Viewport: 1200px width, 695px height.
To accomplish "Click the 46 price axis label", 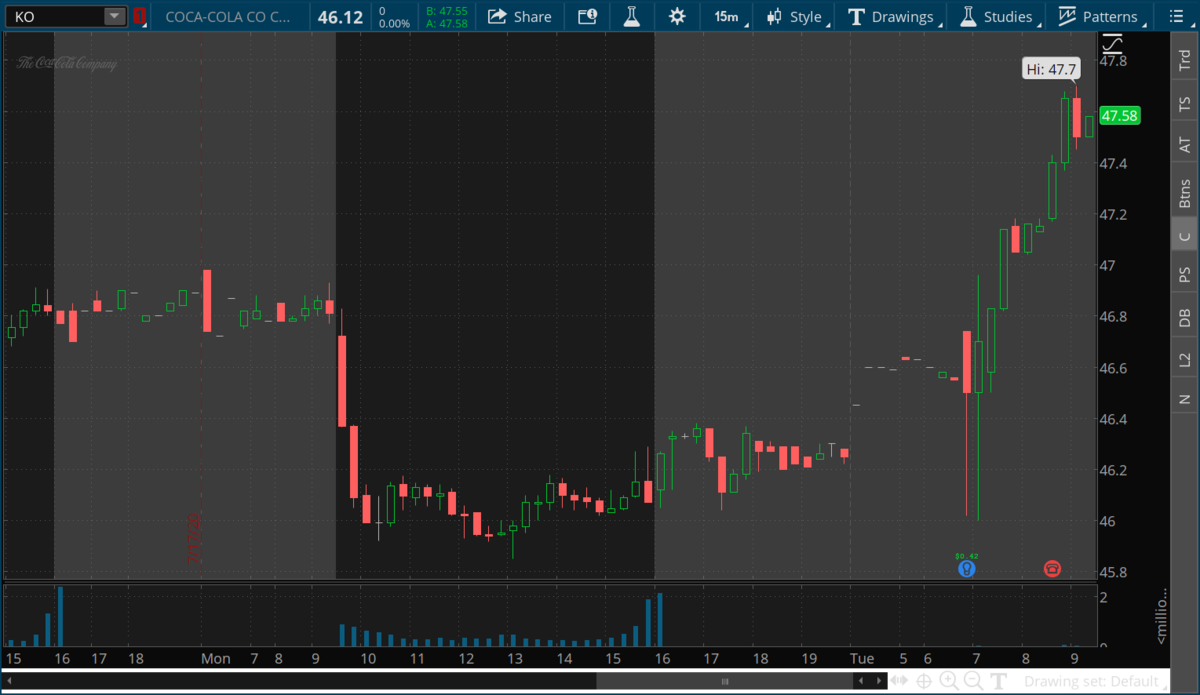I will click(1107, 522).
